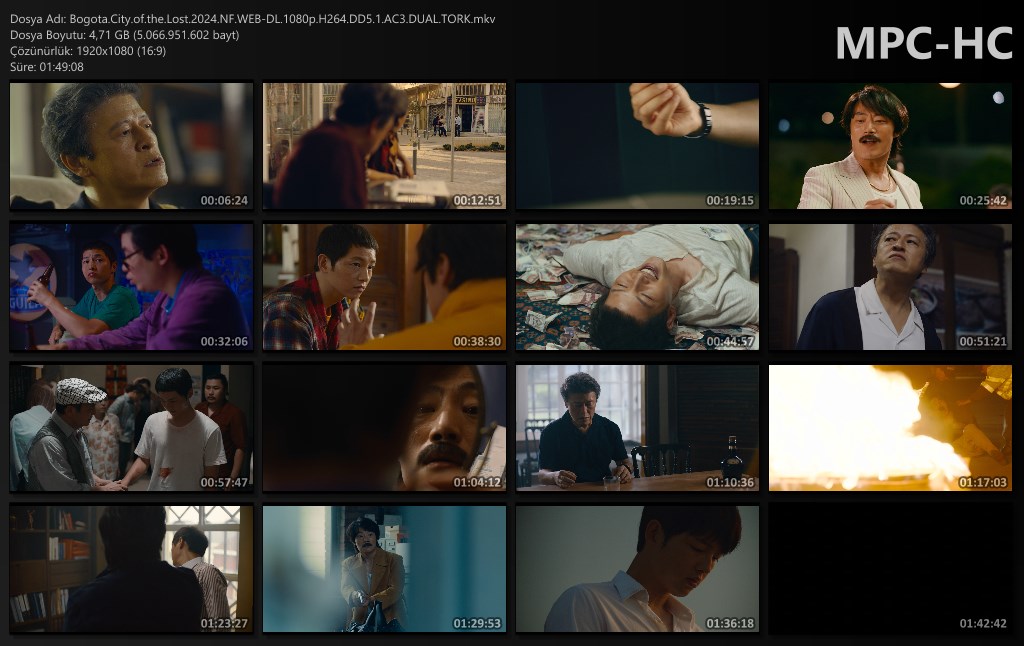The image size is (1024, 646).
Task: Select the thumbnail stamped 00:32:06
Action: click(131, 287)
